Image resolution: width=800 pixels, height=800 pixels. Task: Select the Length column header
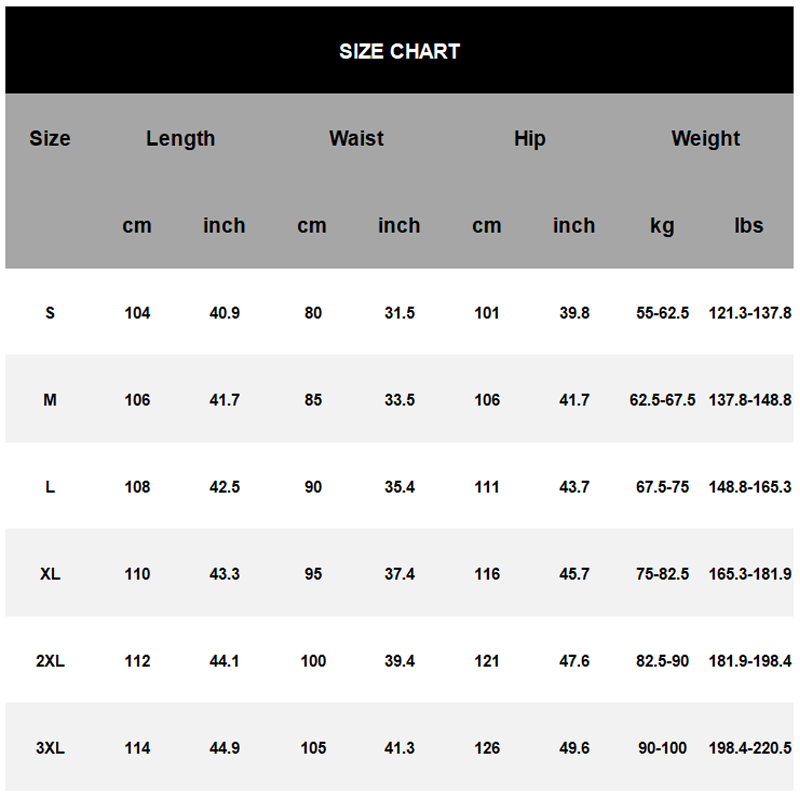[180, 139]
